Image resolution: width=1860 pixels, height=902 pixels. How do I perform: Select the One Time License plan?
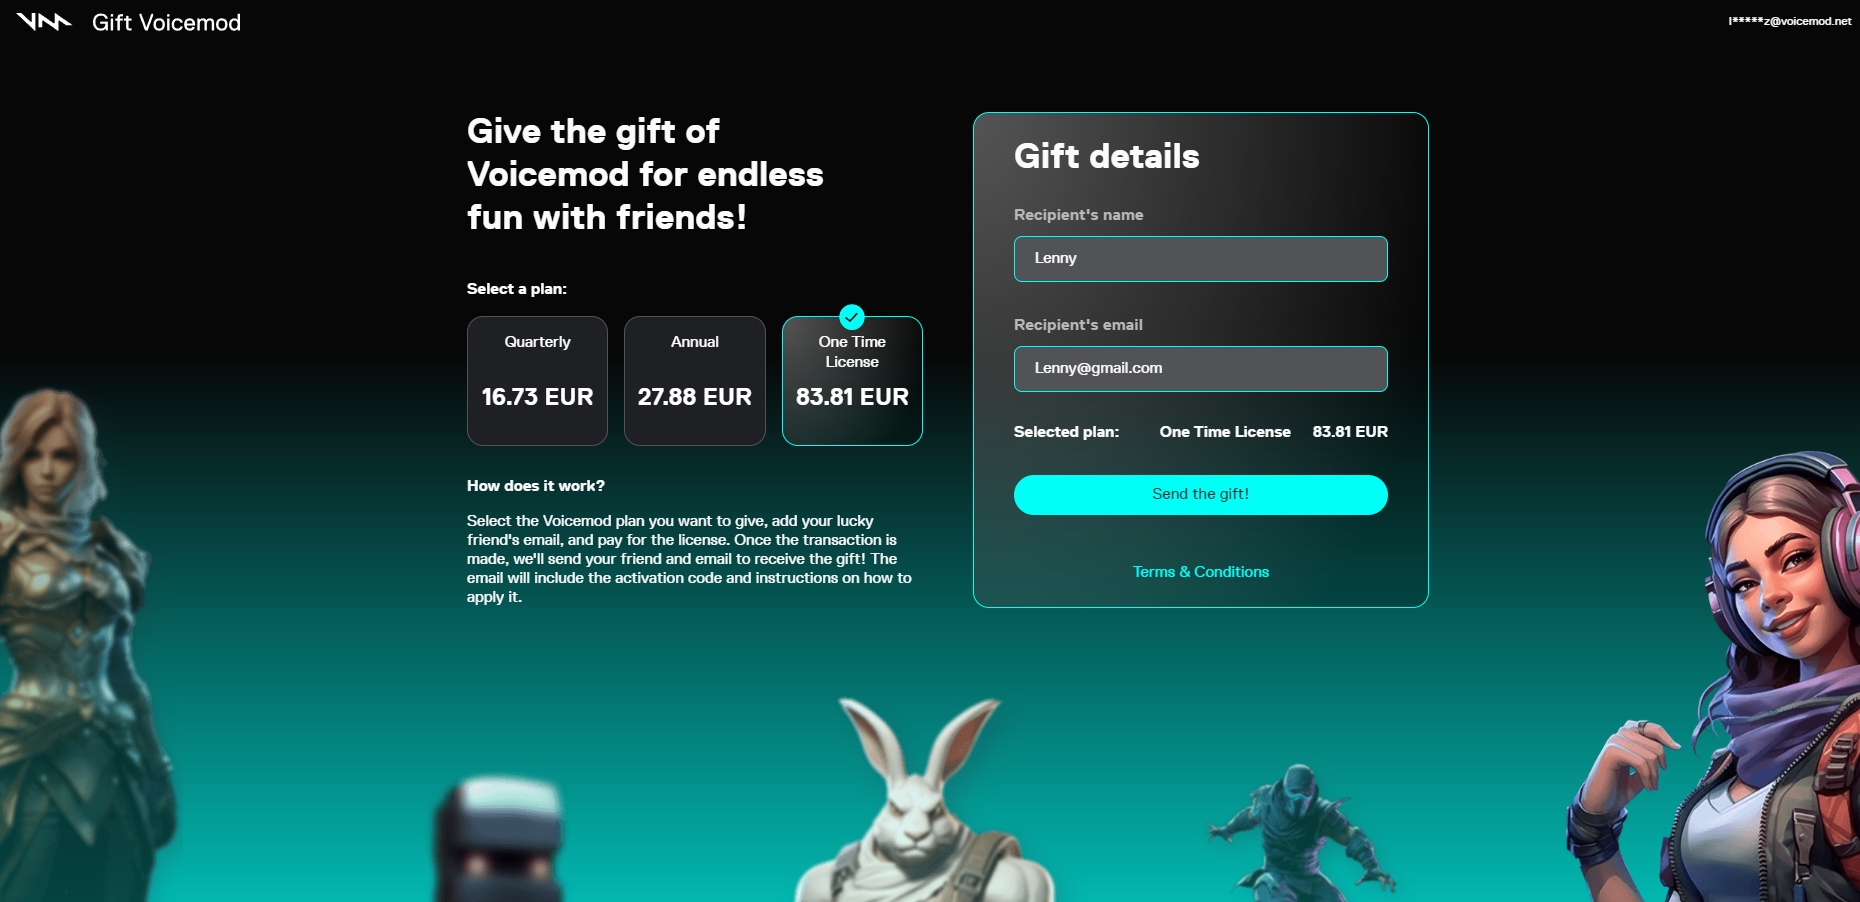pos(852,381)
